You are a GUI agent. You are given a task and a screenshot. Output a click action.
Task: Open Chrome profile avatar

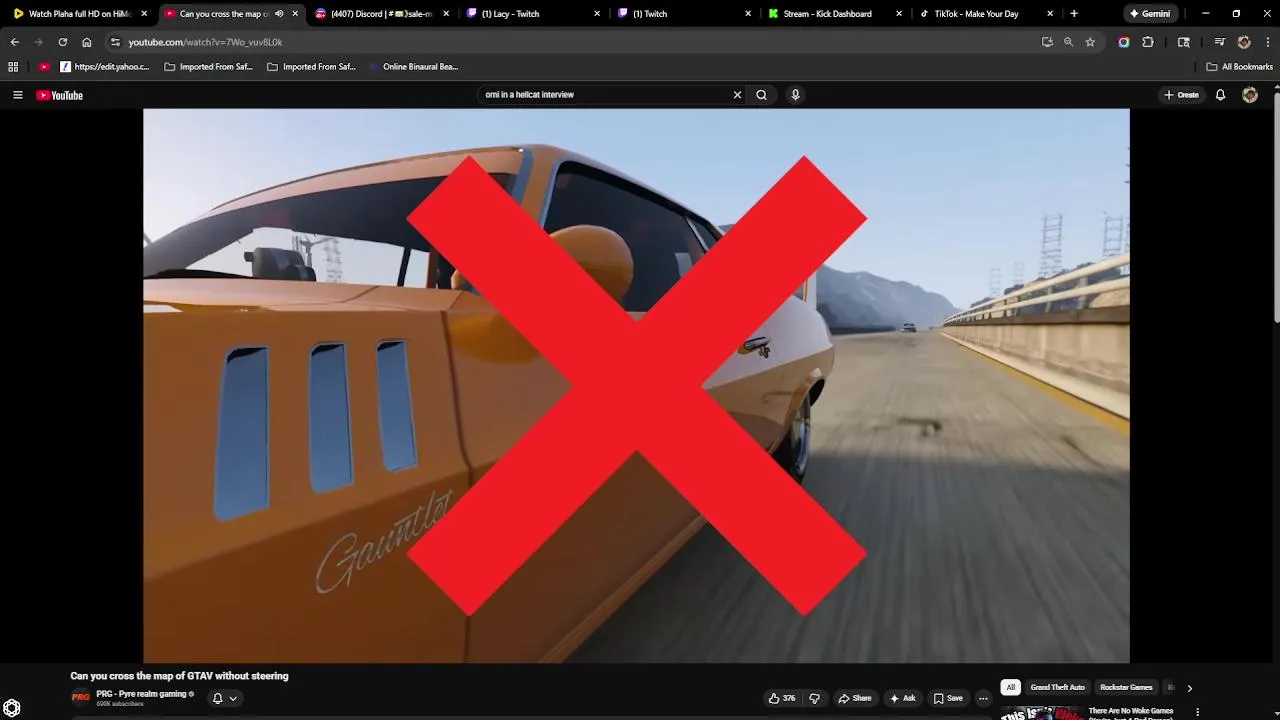tap(1244, 42)
